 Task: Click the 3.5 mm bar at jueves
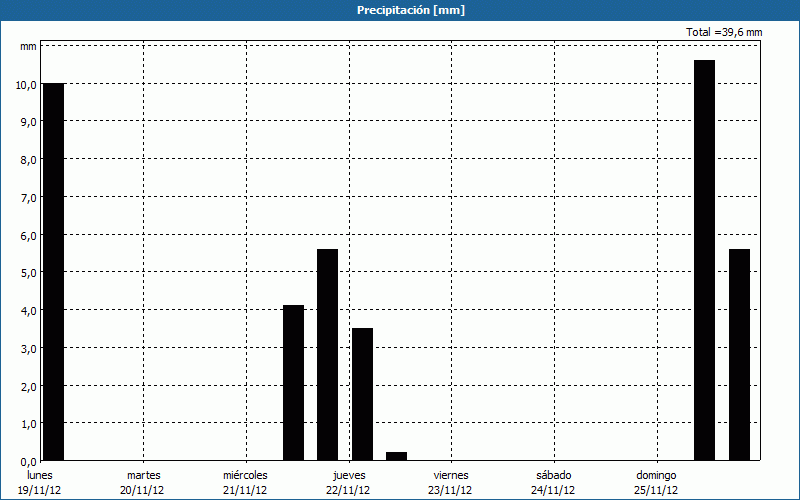coord(362,394)
